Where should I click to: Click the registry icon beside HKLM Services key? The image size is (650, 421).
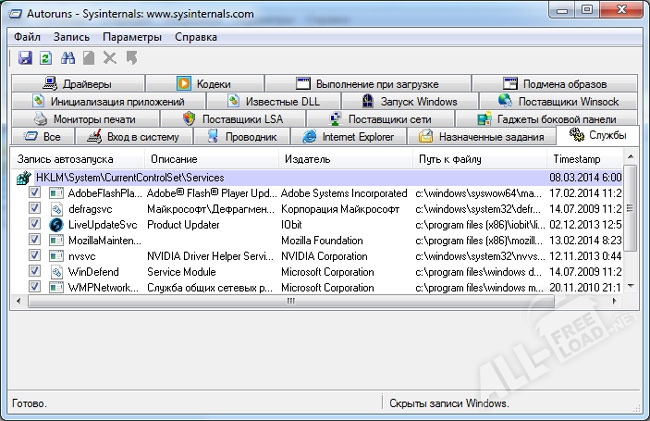[x=24, y=177]
